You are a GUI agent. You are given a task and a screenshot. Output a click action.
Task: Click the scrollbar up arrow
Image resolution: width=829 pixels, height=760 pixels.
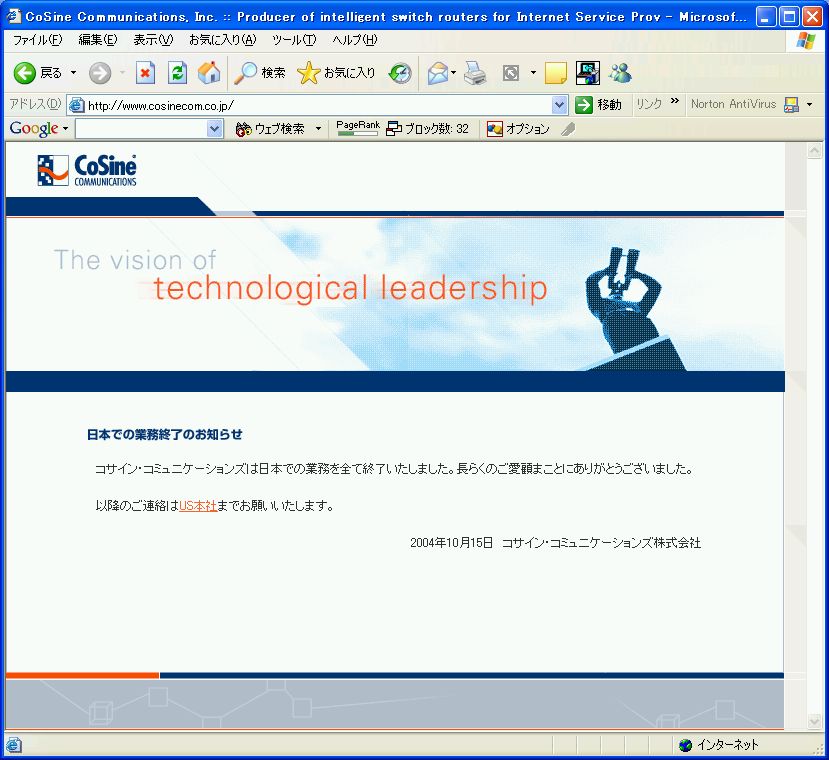point(814,151)
